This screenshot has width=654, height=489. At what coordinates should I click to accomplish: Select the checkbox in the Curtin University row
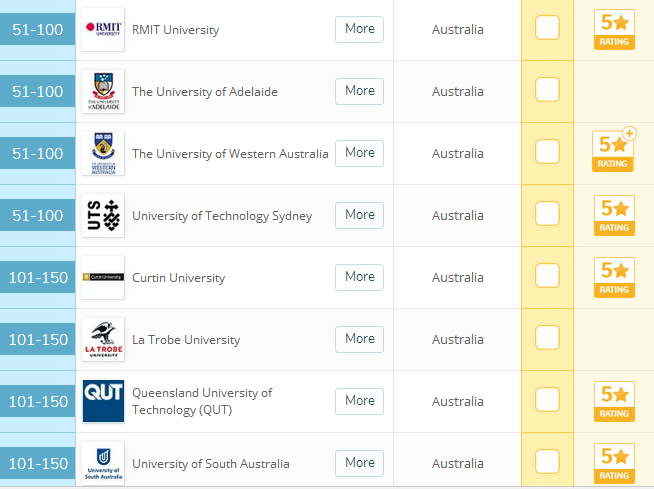[x=547, y=275]
